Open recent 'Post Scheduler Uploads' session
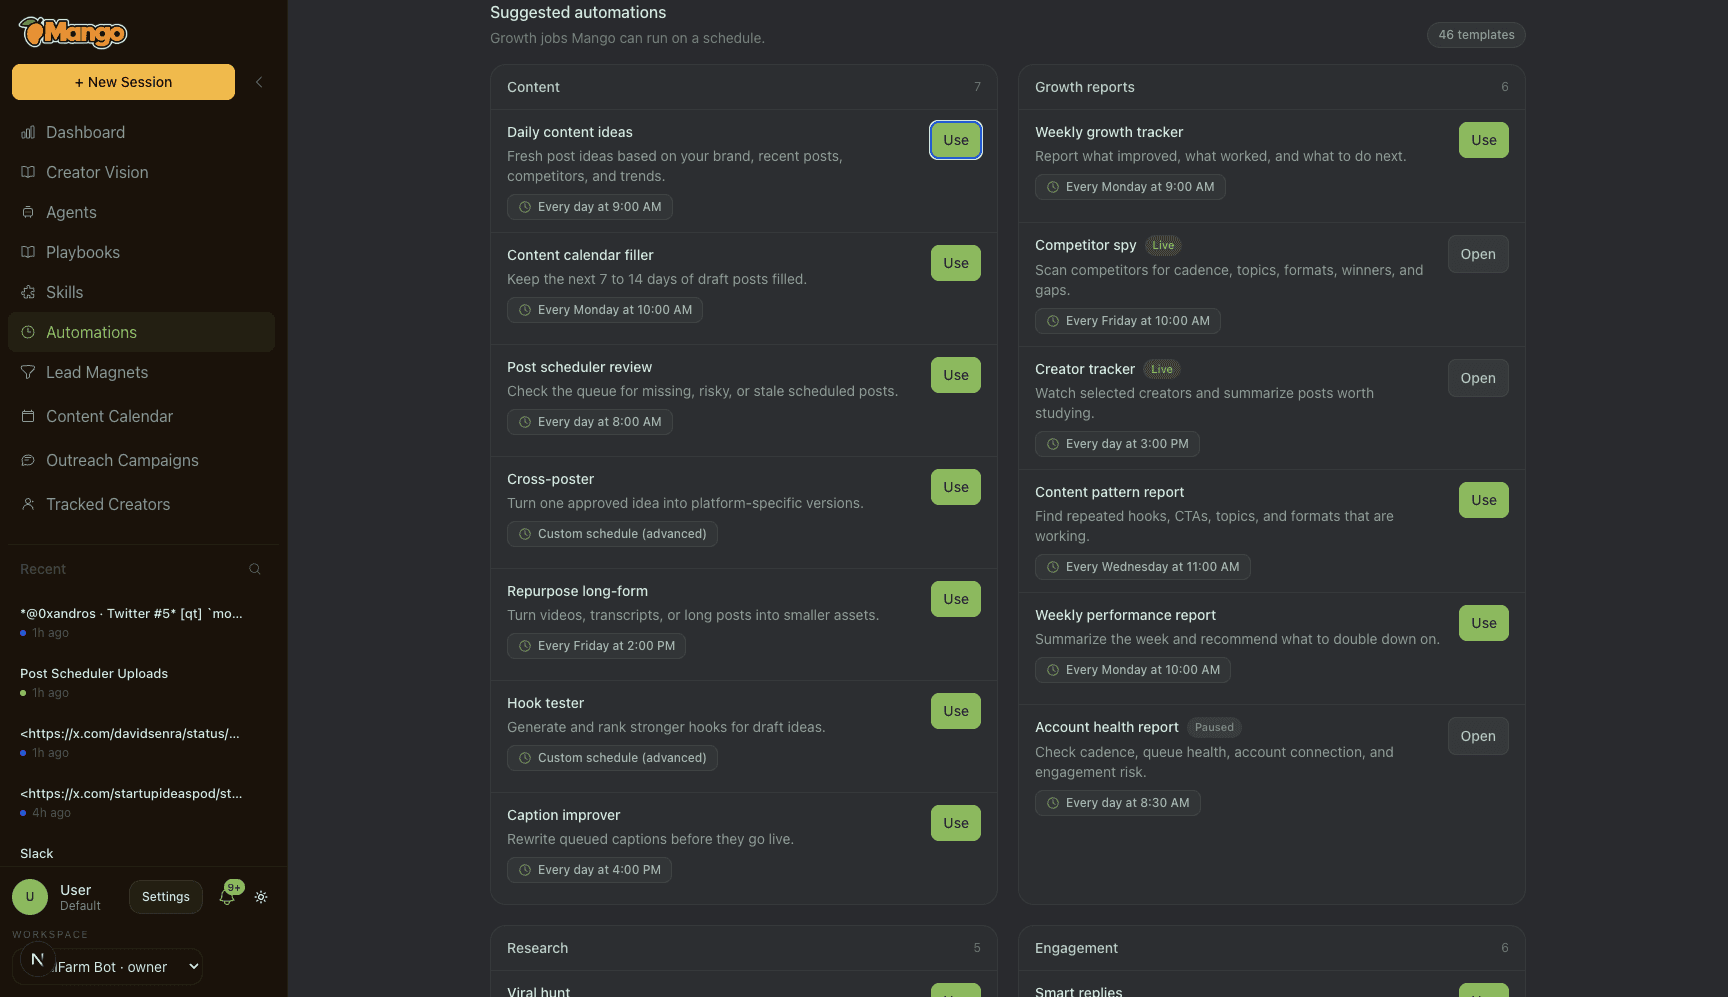Viewport: 1728px width, 997px height. tap(141, 682)
